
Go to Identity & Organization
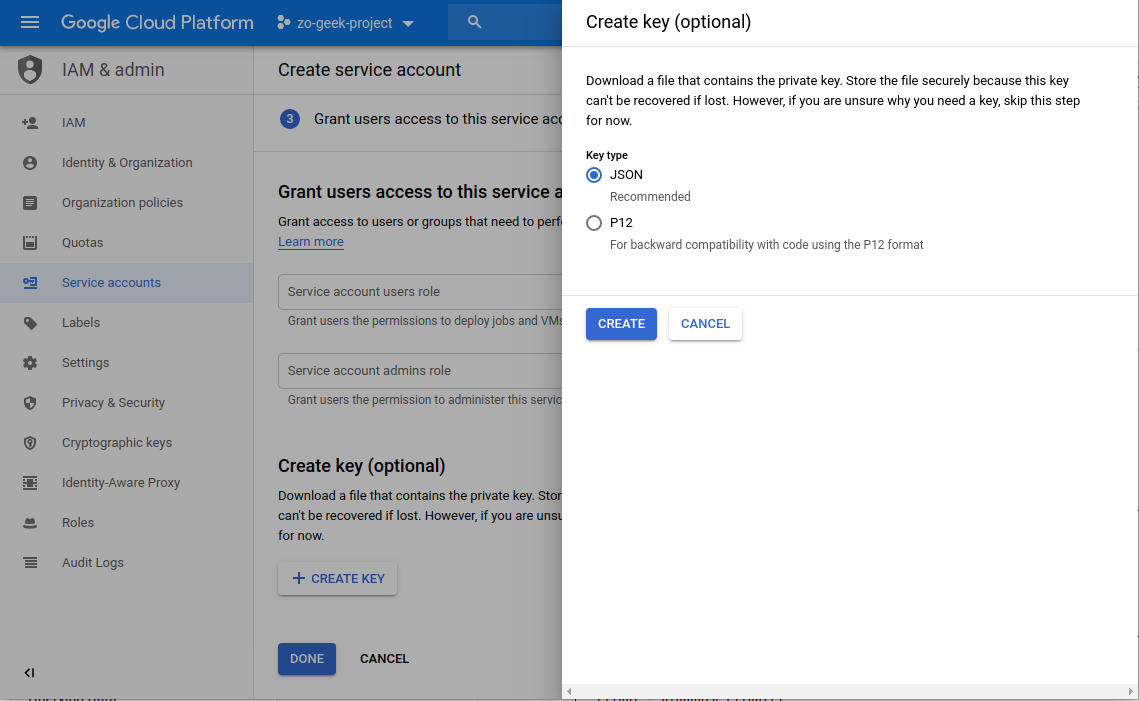pos(127,163)
